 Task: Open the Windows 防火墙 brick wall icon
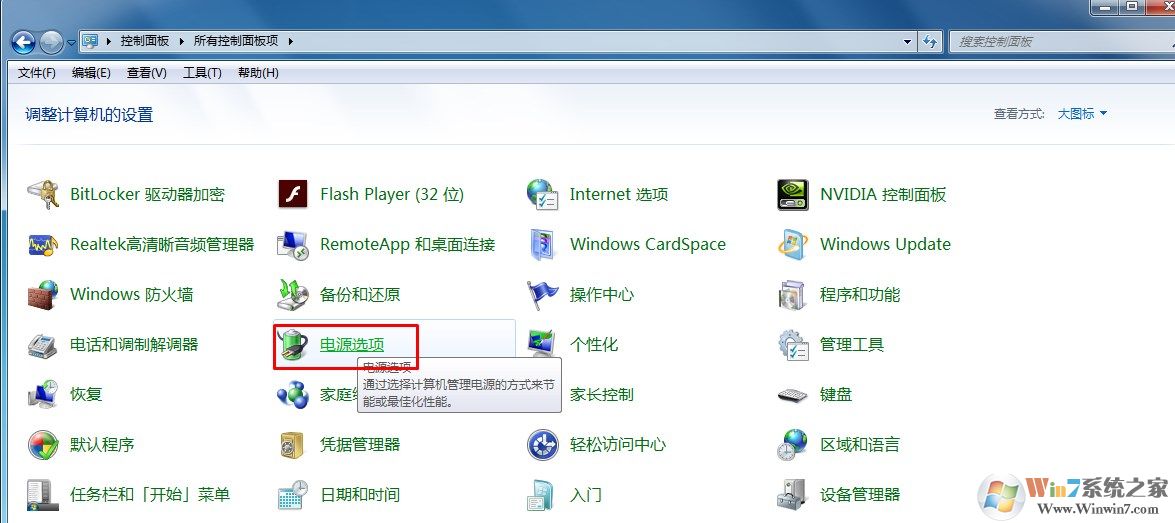coord(43,294)
